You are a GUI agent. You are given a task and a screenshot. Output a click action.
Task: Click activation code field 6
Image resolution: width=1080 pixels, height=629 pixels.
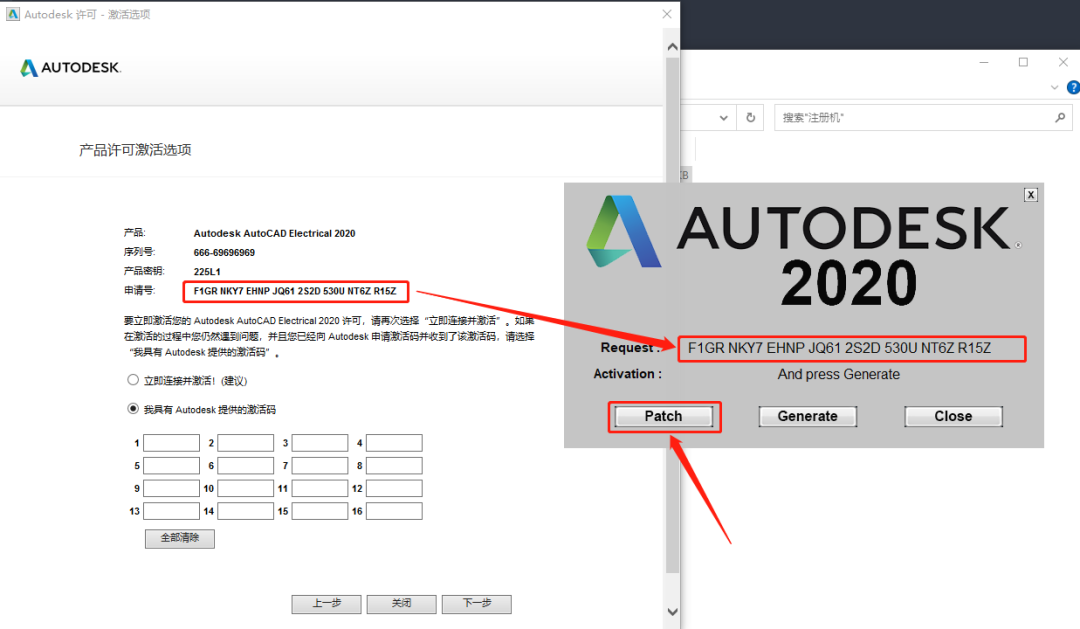(246, 466)
